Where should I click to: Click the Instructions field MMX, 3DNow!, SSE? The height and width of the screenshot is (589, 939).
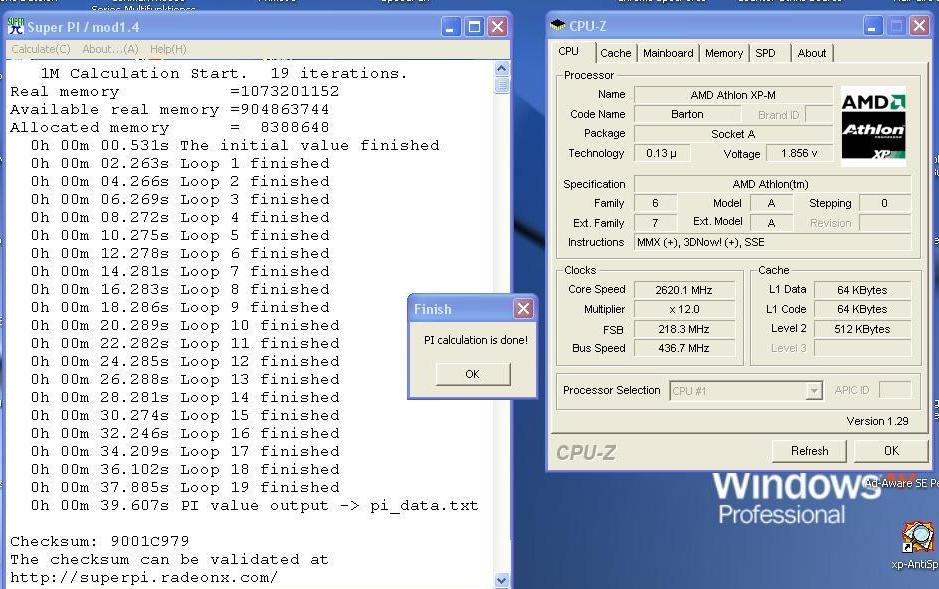(772, 242)
